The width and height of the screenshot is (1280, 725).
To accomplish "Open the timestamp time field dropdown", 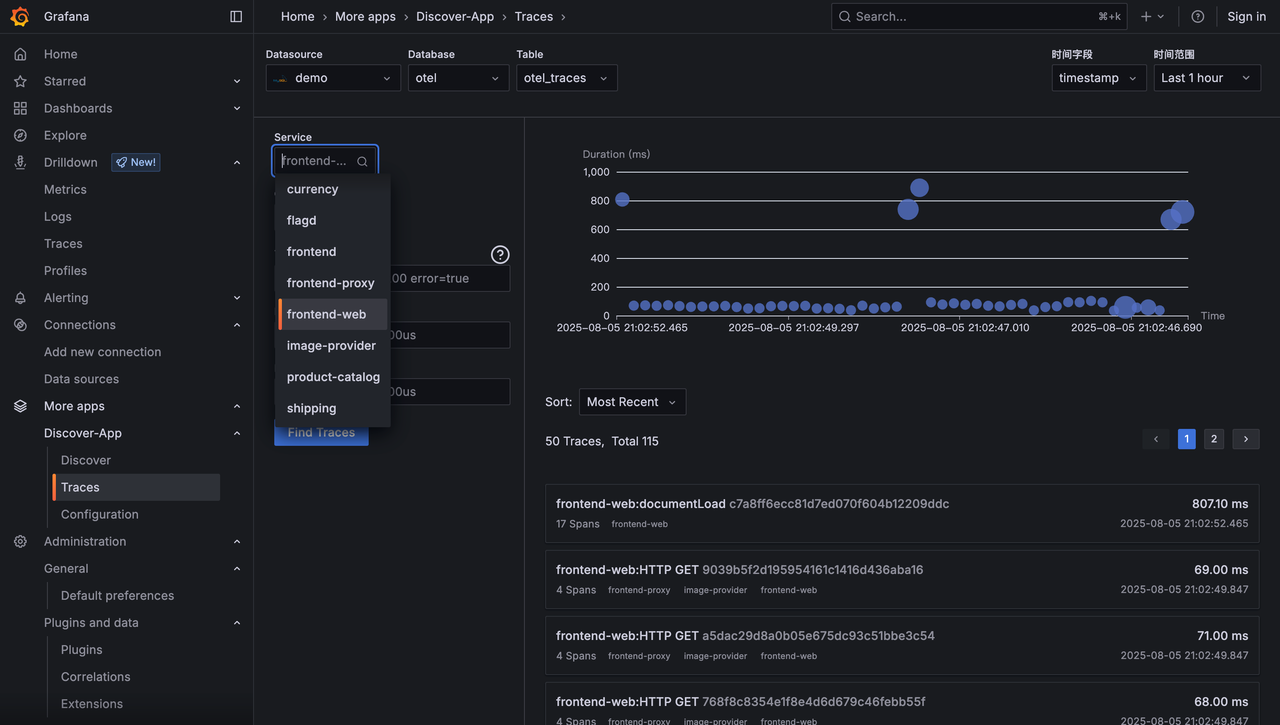I will (x=1099, y=78).
